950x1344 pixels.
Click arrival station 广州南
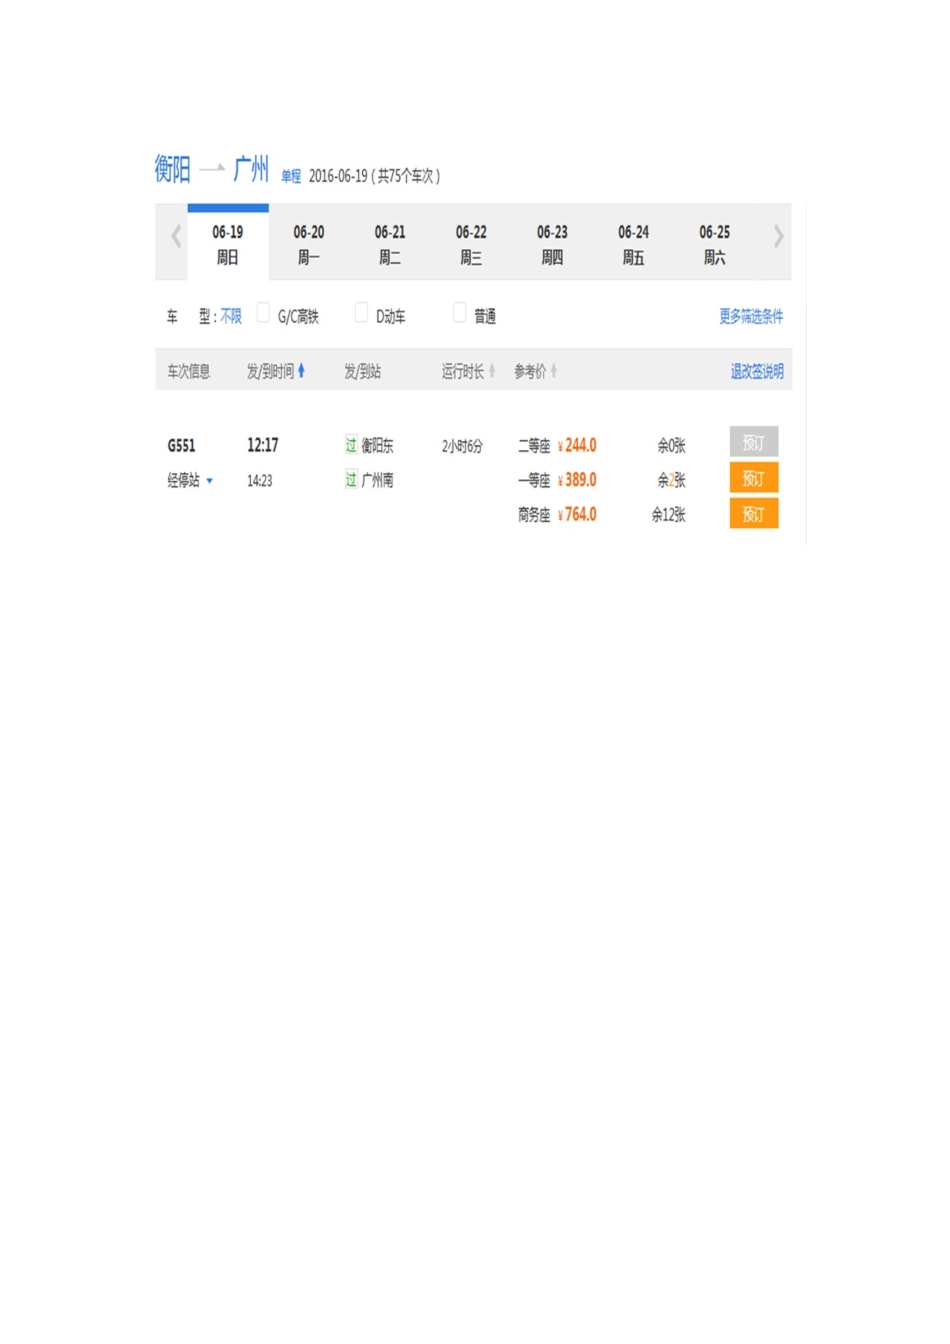pyautogui.click(x=377, y=480)
